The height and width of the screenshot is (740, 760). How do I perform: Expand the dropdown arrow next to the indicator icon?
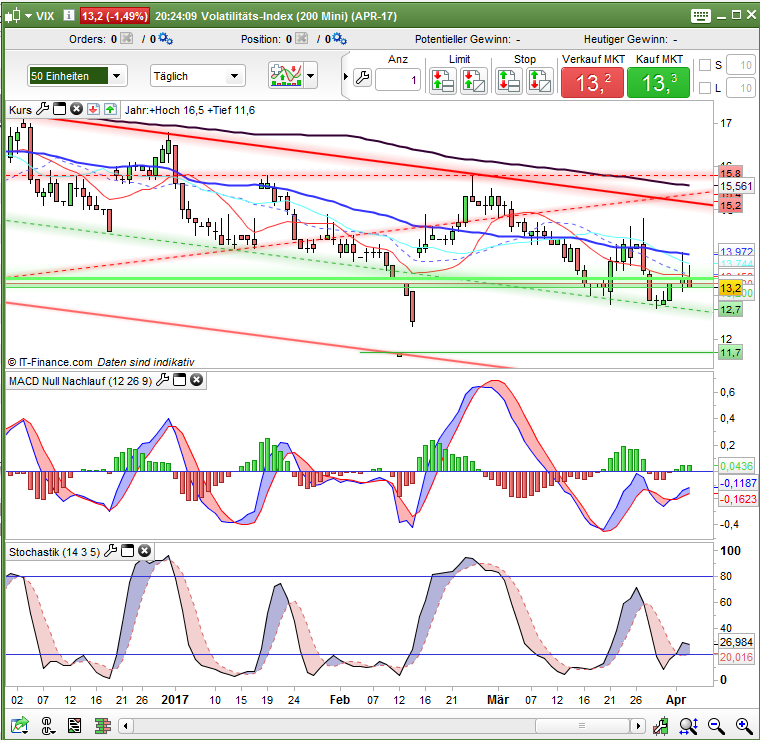pyautogui.click(x=311, y=76)
